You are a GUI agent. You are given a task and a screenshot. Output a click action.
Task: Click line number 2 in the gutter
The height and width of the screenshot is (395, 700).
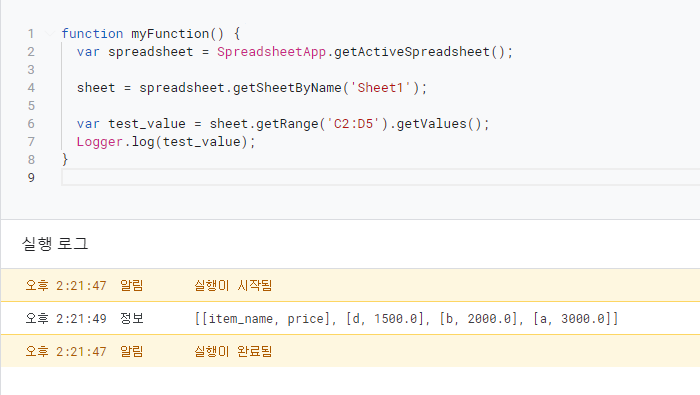[31, 52]
